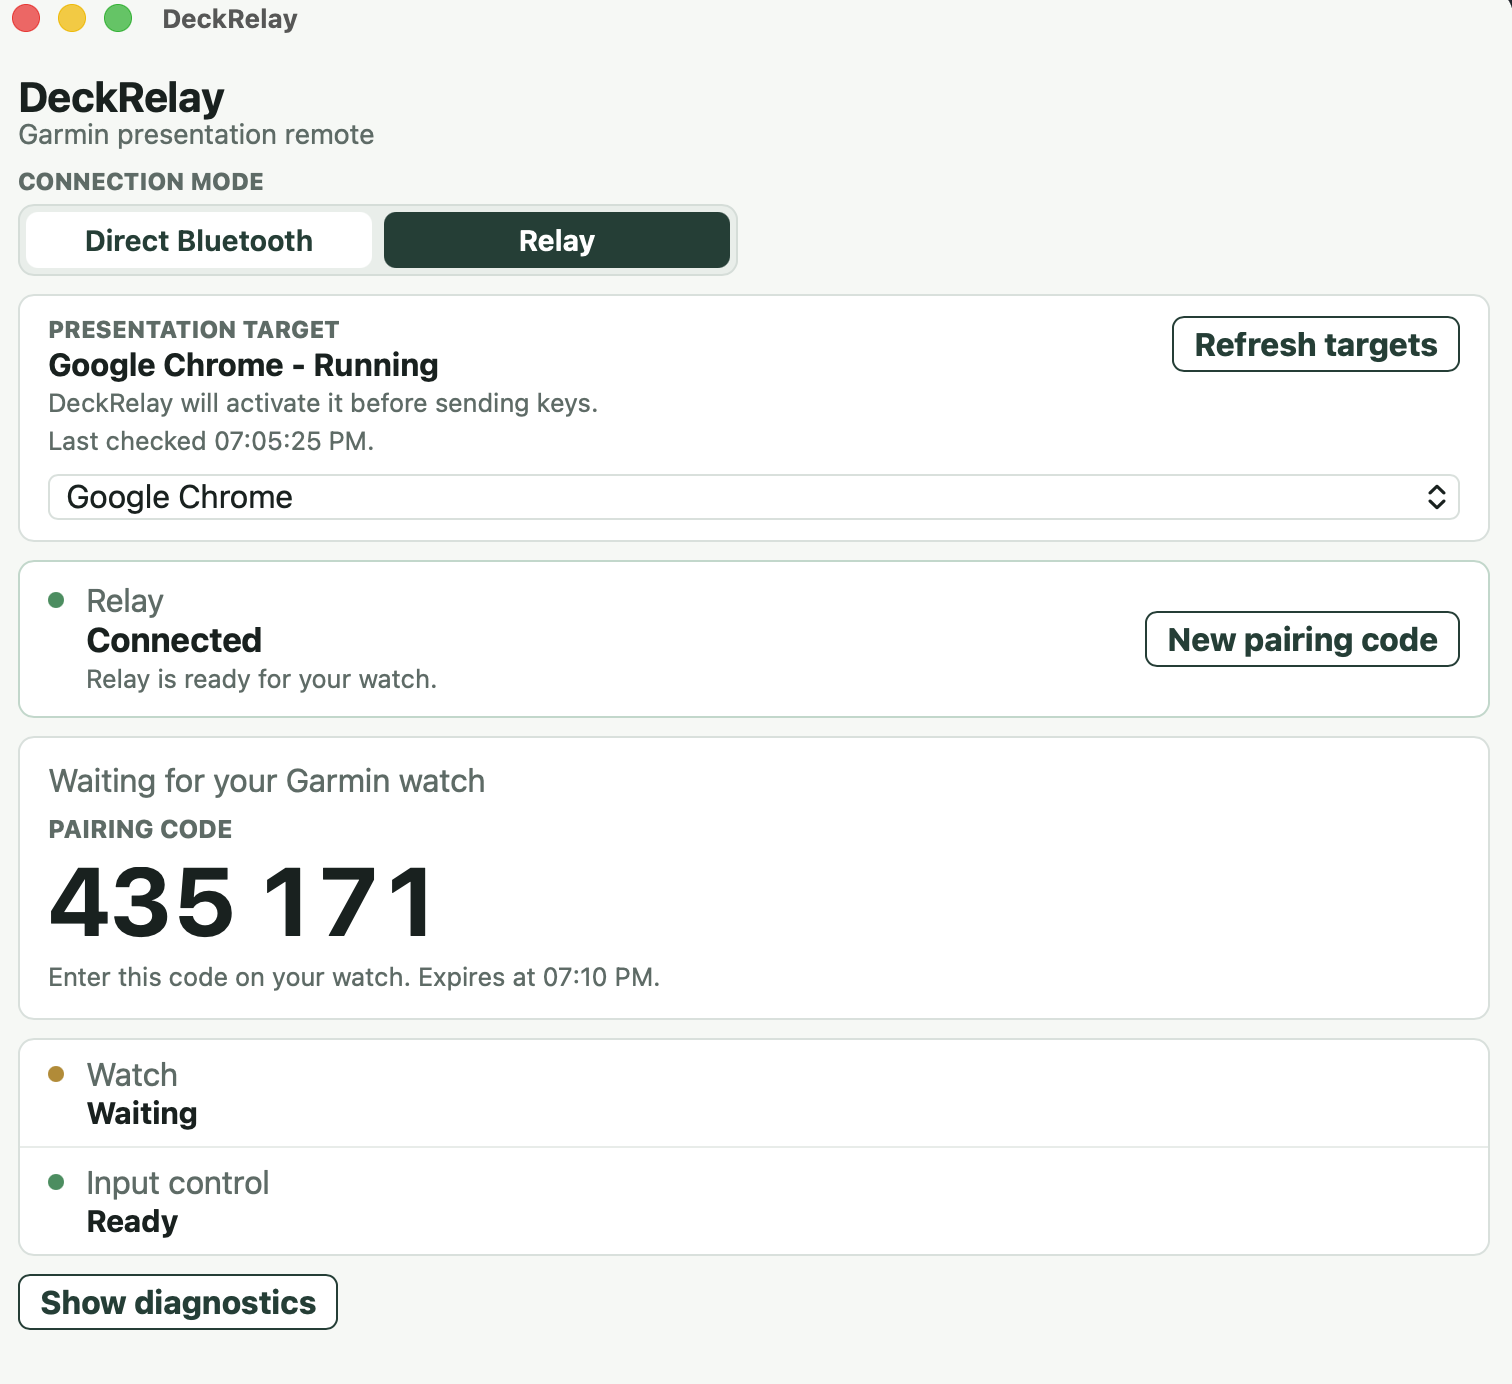The width and height of the screenshot is (1512, 1384).
Task: Click the green Input control status dot
Action: click(57, 1182)
